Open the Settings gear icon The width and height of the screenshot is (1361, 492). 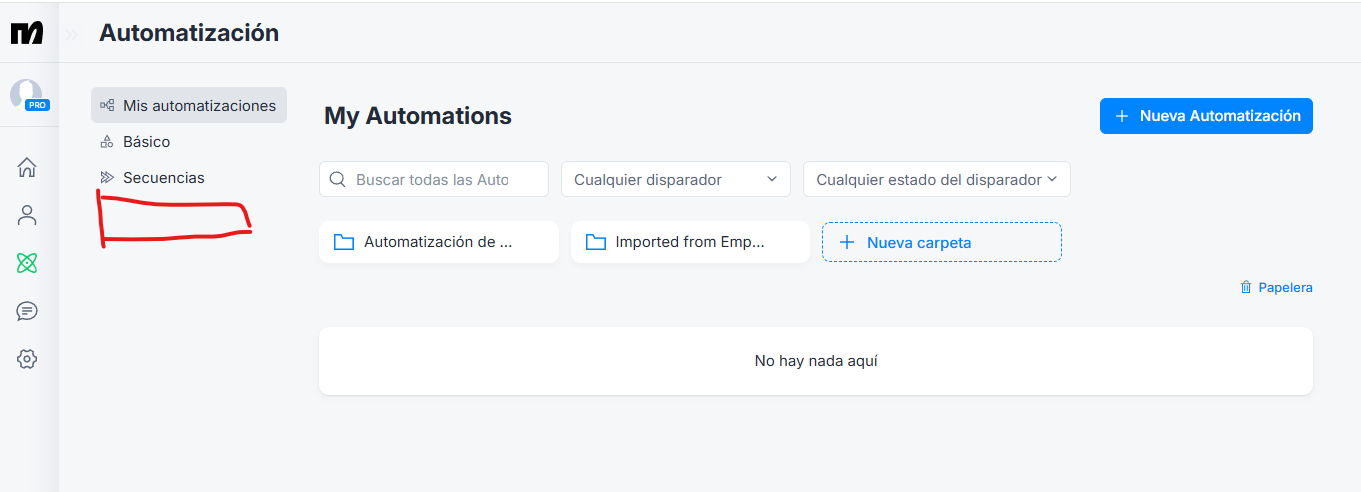27,359
